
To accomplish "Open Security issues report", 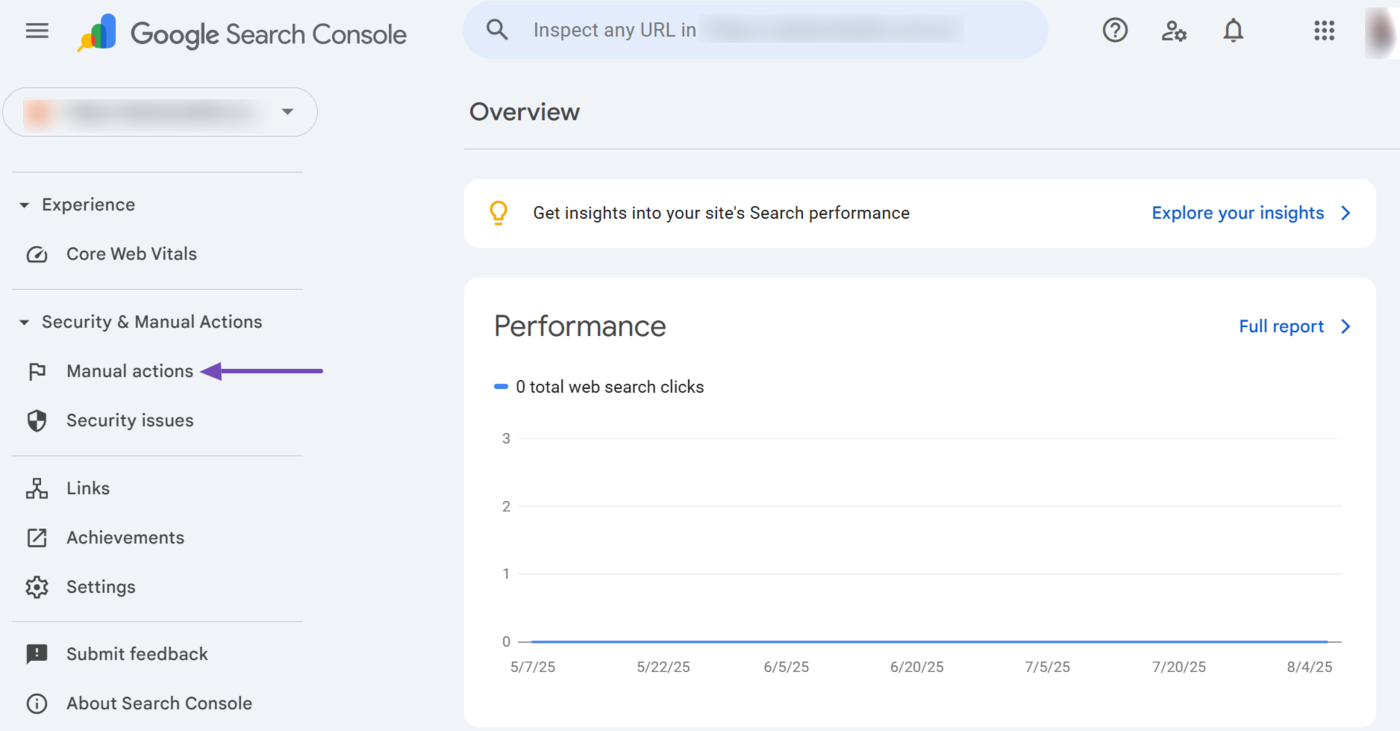I will [129, 421].
